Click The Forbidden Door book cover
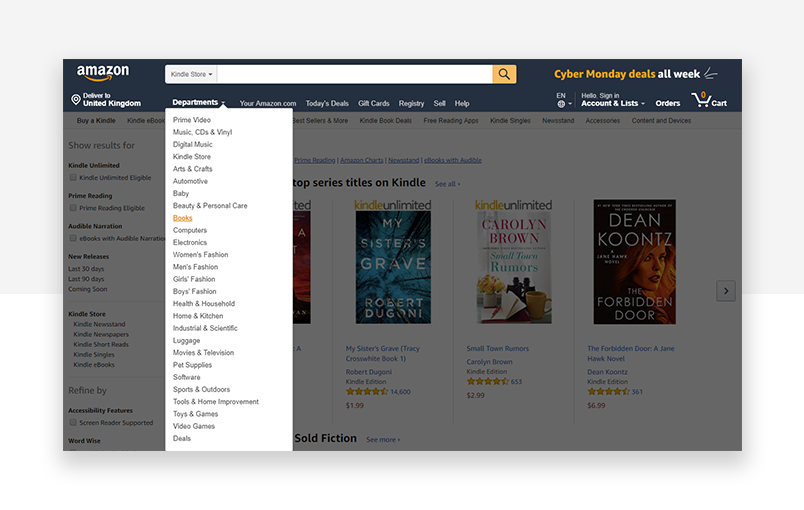Screen dimensions: 804x510 tap(634, 261)
